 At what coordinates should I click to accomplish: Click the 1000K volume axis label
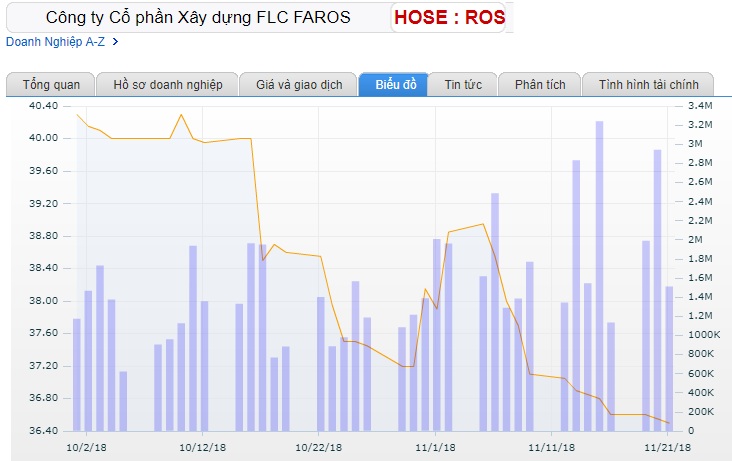pyautogui.click(x=704, y=334)
